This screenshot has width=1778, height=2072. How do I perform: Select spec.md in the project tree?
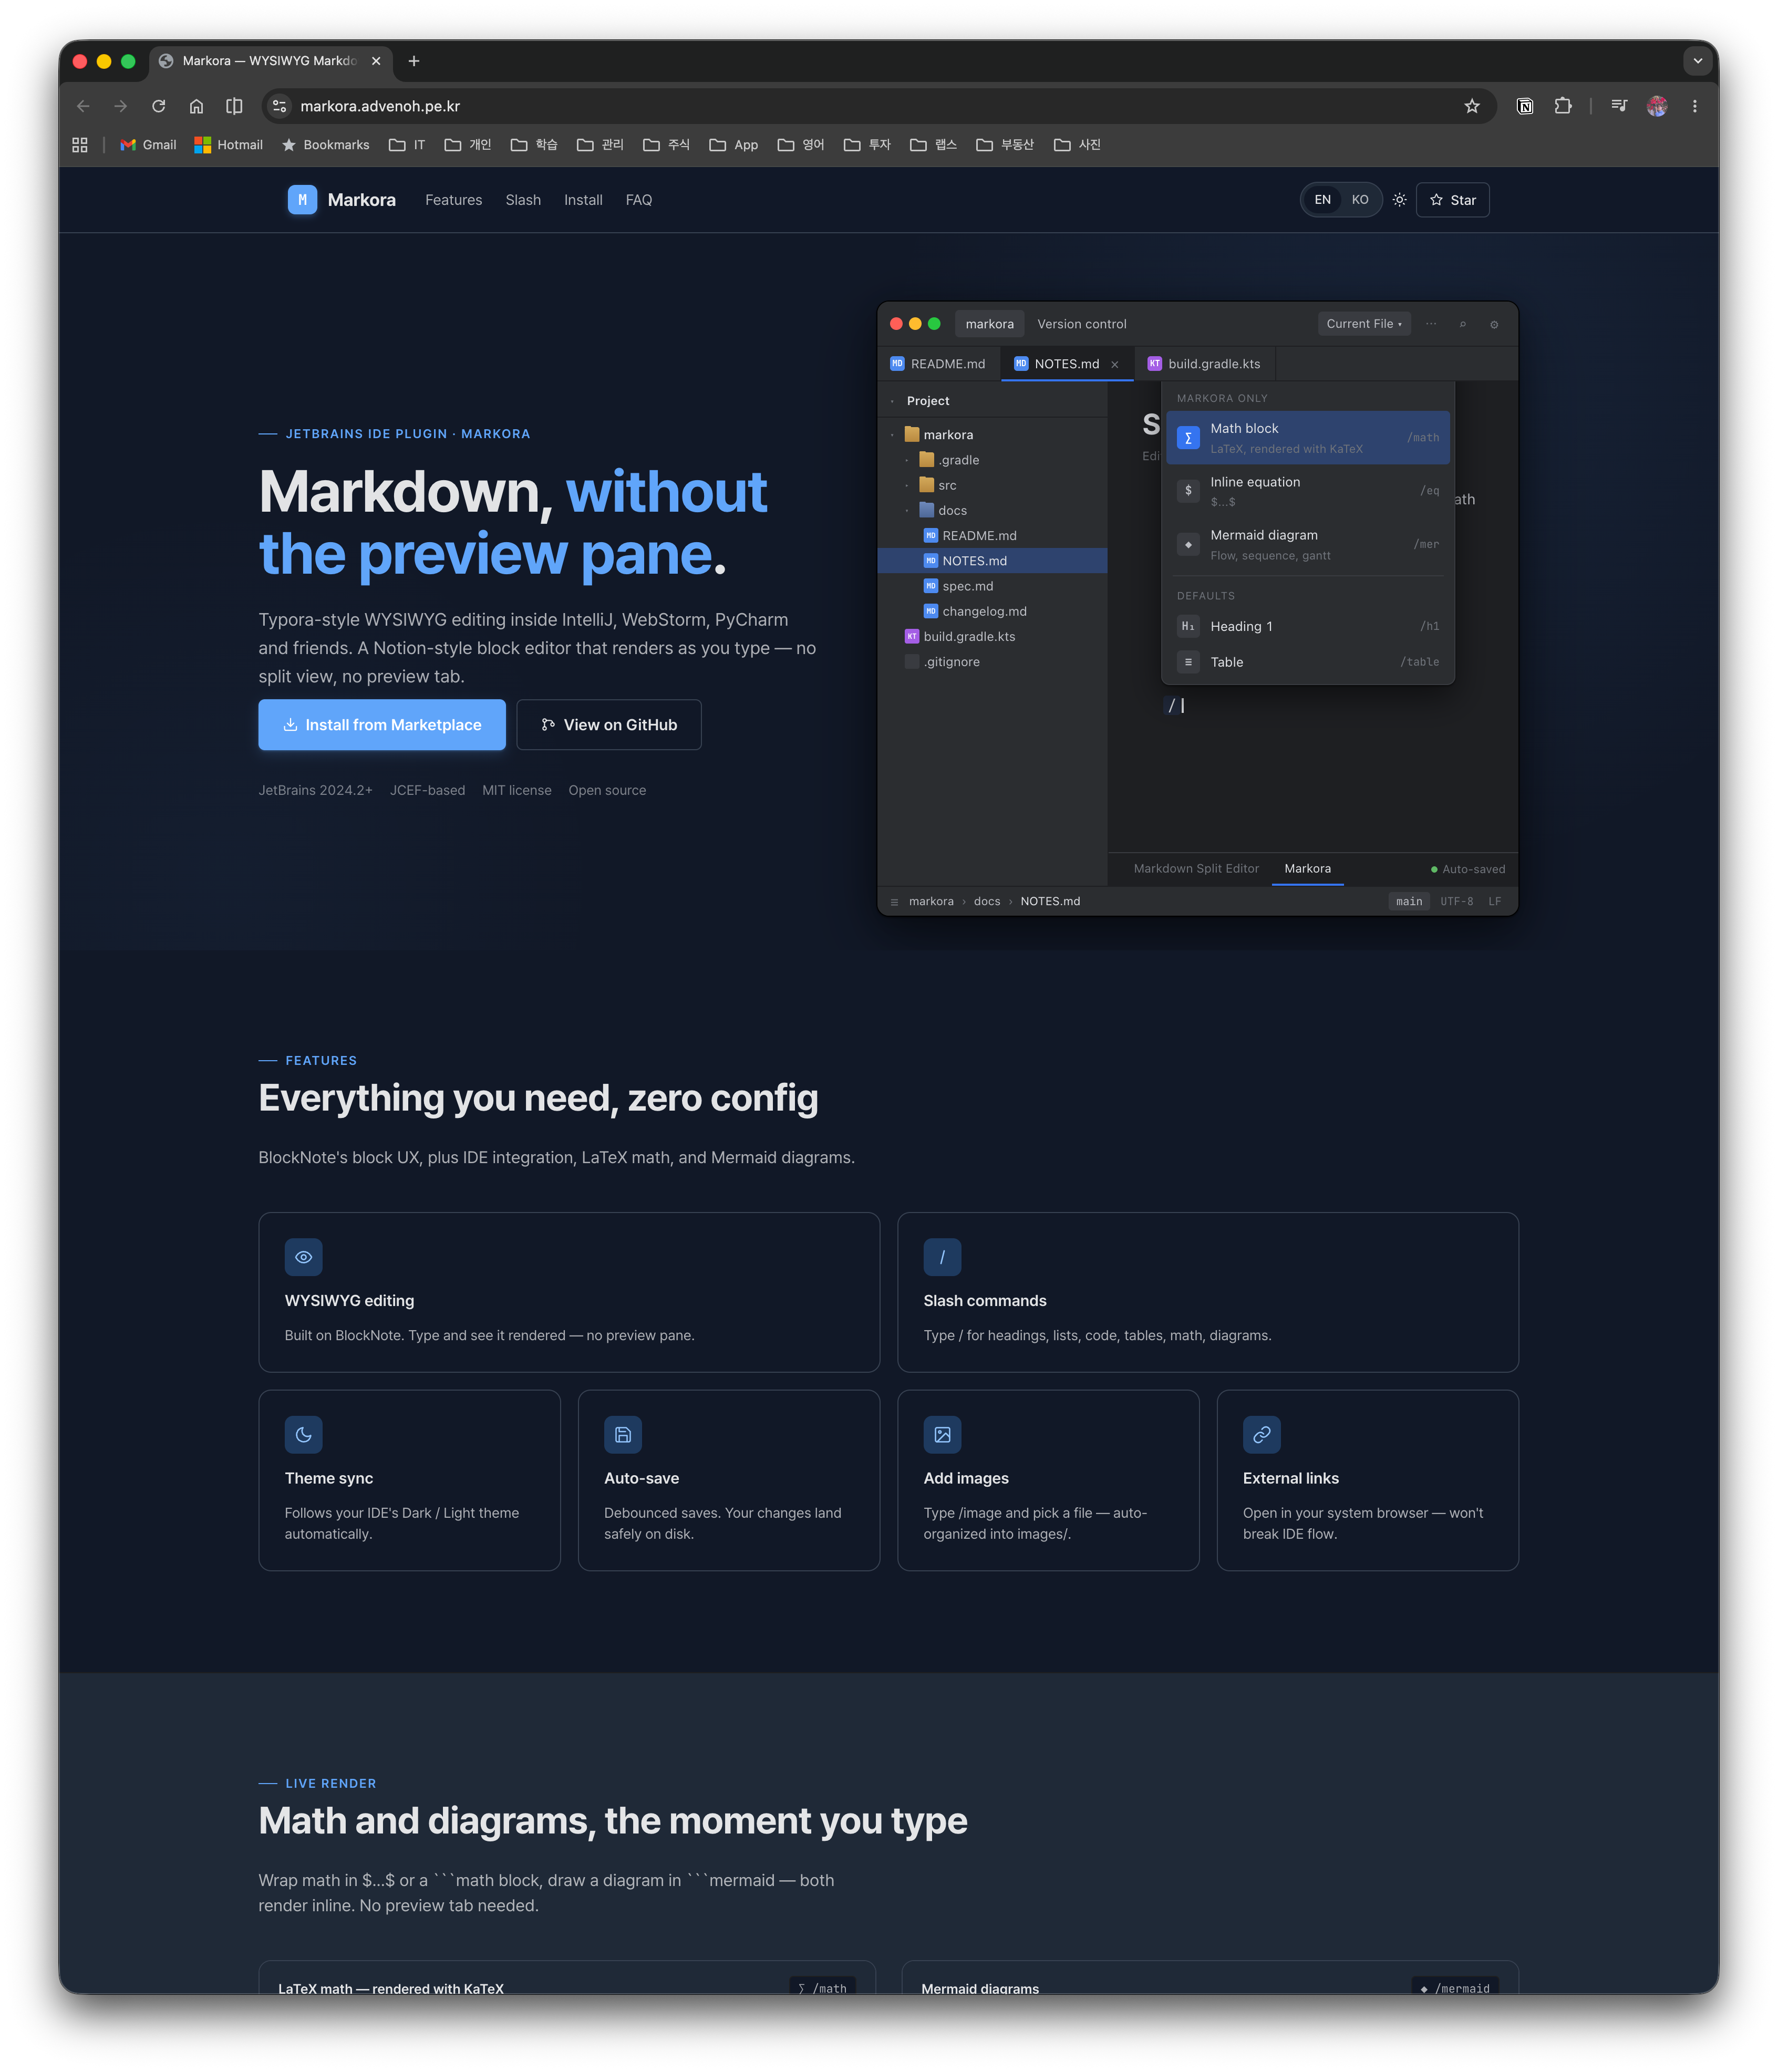click(x=992, y=586)
